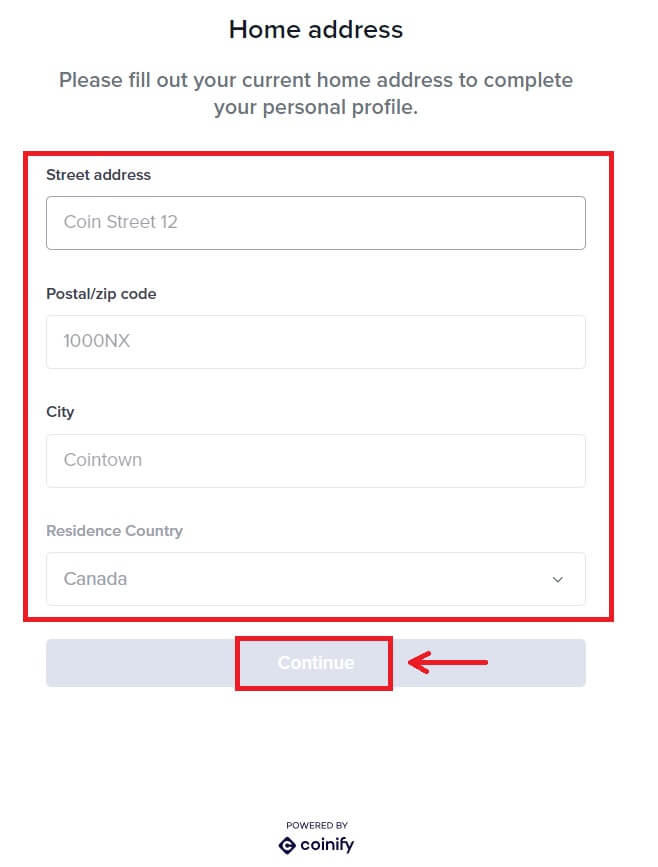Click the Street address label
658x867 pixels.
[x=98, y=174]
